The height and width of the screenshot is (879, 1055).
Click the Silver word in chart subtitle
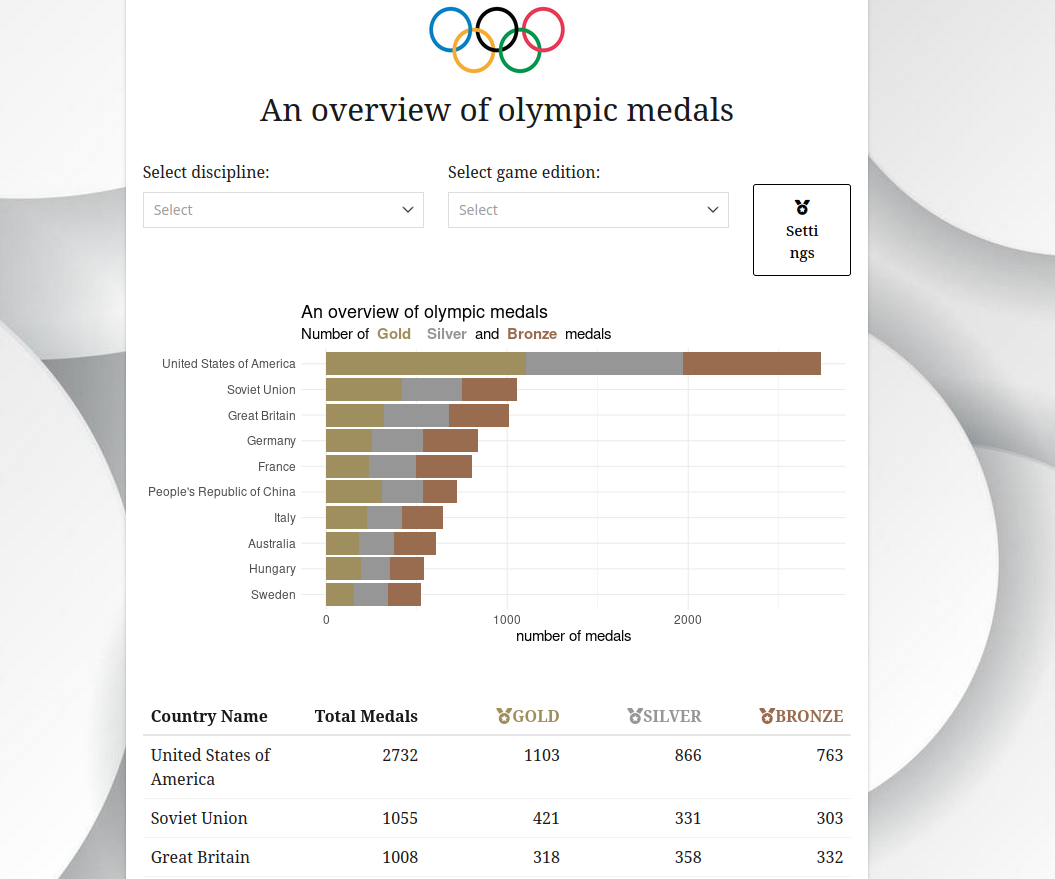pyautogui.click(x=446, y=334)
